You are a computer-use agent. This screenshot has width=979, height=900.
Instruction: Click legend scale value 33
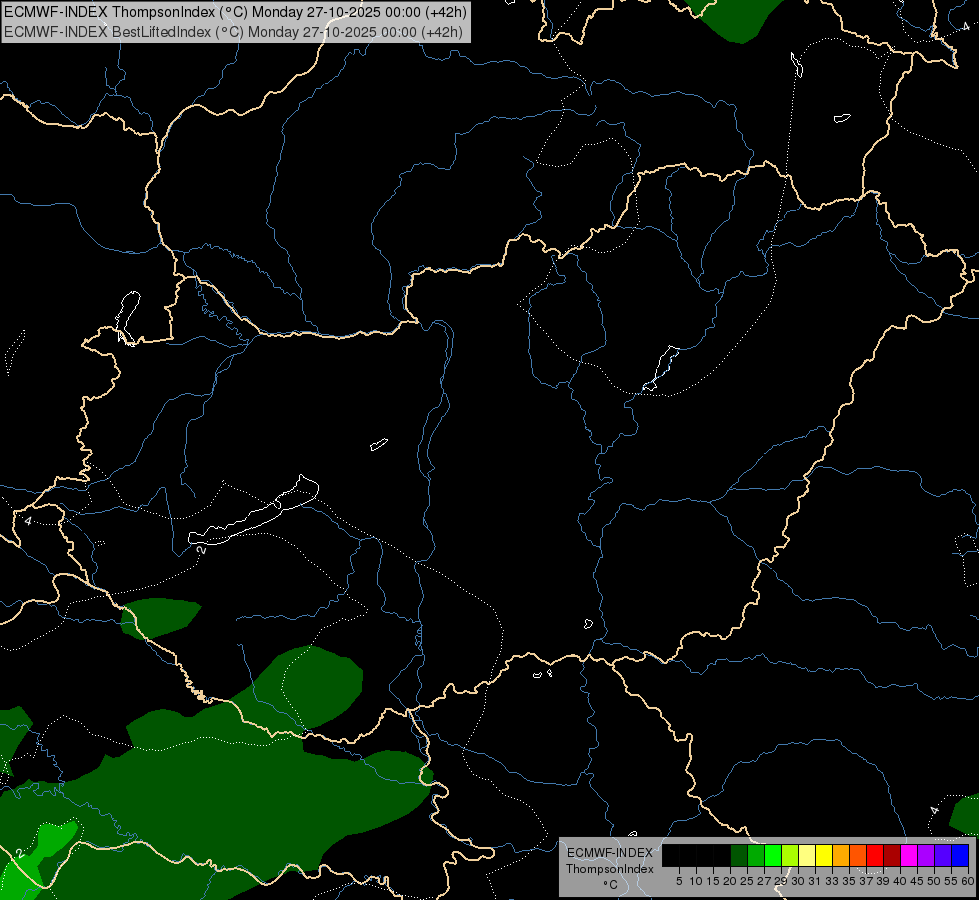(x=832, y=881)
